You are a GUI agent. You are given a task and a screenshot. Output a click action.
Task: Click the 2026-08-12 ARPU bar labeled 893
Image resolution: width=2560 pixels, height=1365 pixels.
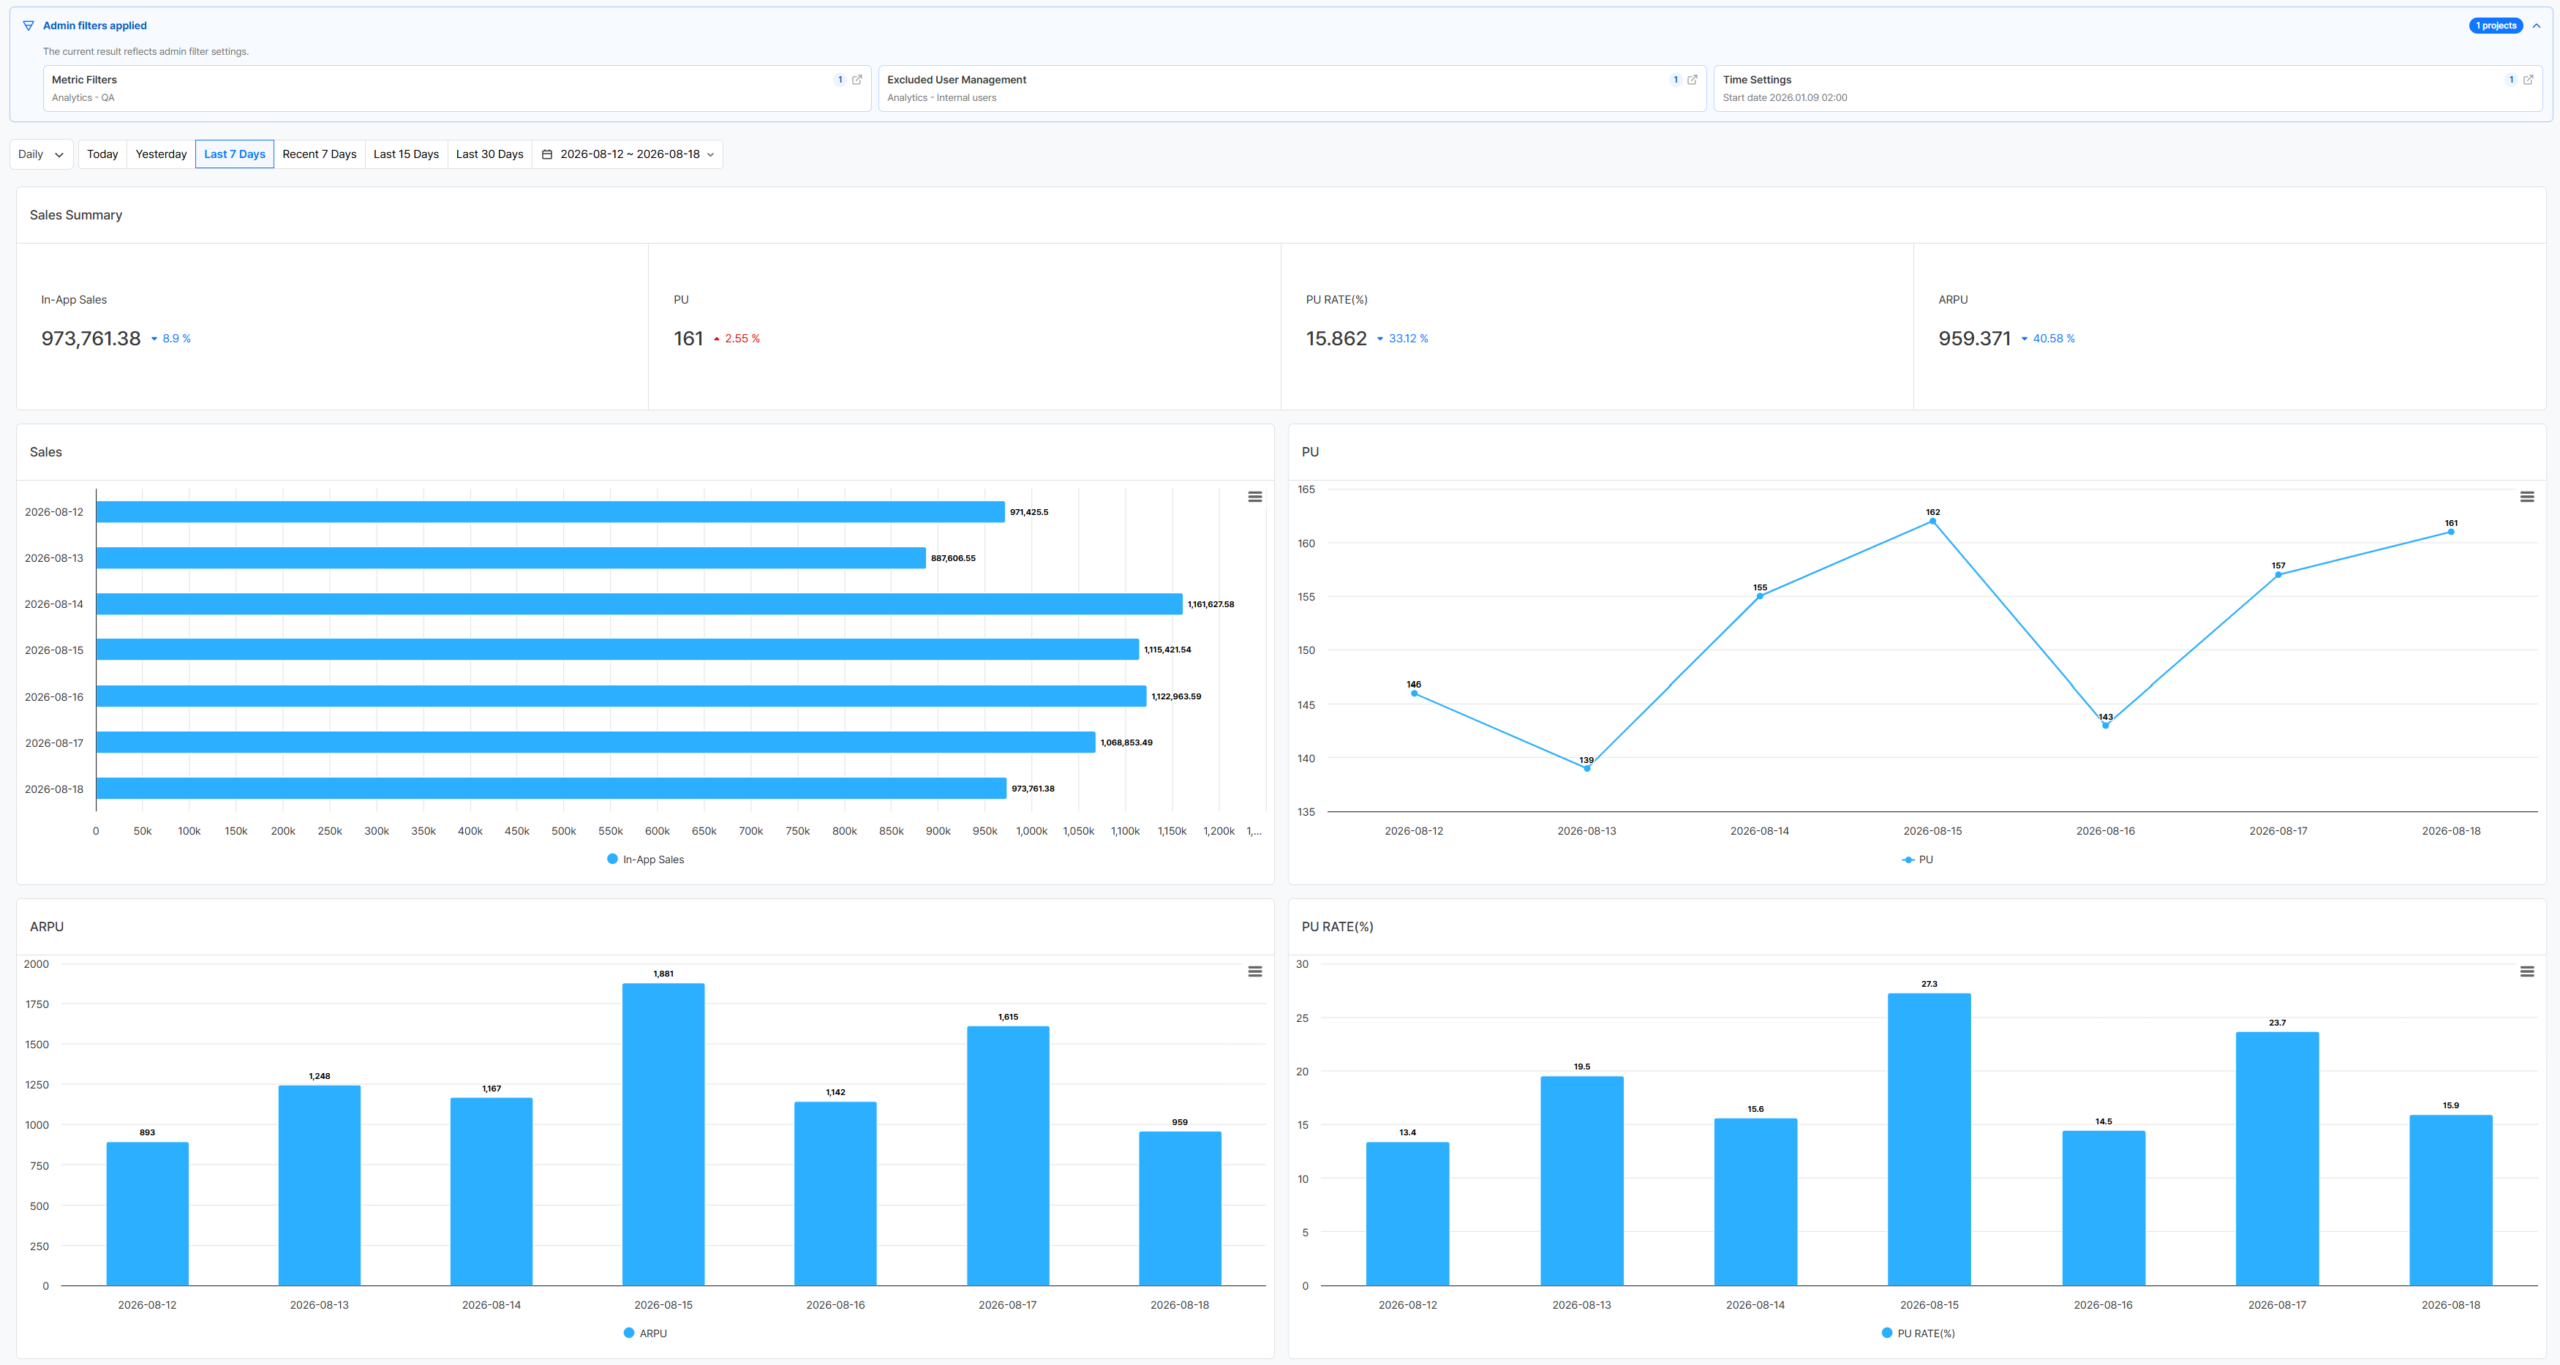(148, 1214)
